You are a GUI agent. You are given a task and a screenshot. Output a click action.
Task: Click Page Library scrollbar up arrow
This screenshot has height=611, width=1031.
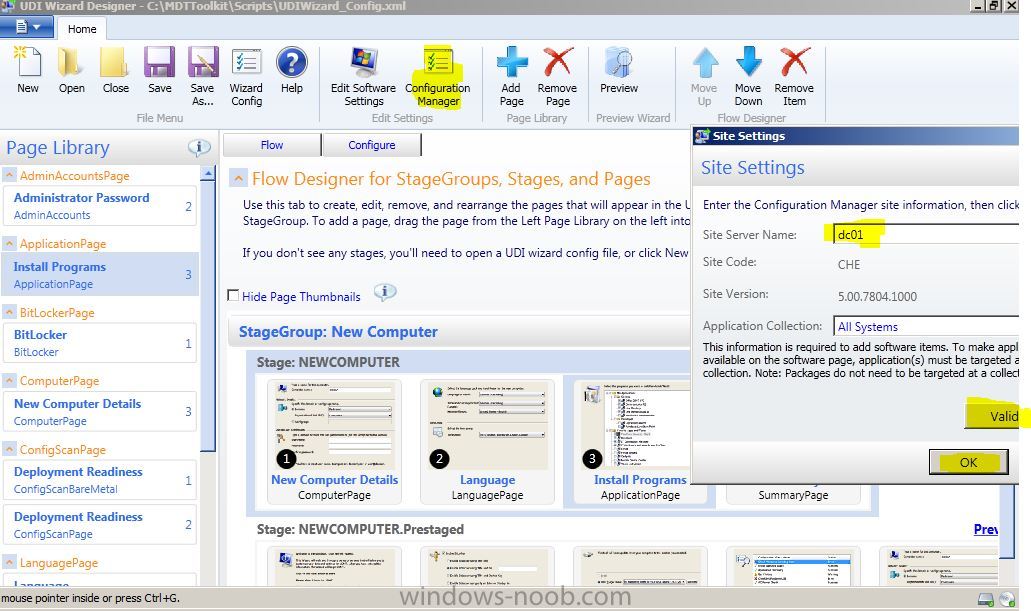pyautogui.click(x=208, y=173)
